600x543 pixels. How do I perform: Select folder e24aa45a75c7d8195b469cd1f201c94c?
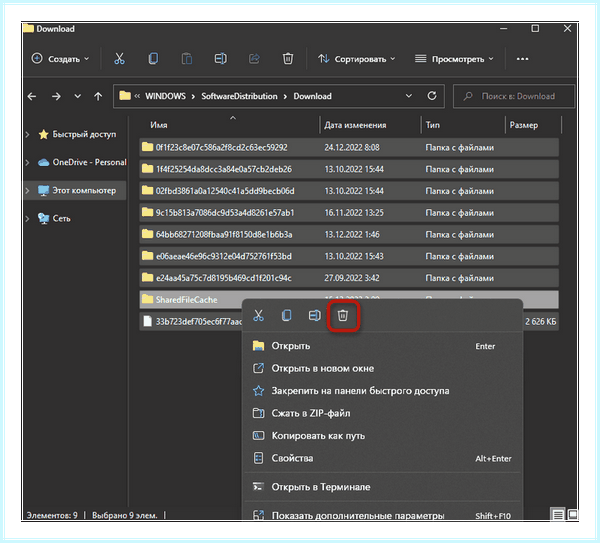[349, 278]
